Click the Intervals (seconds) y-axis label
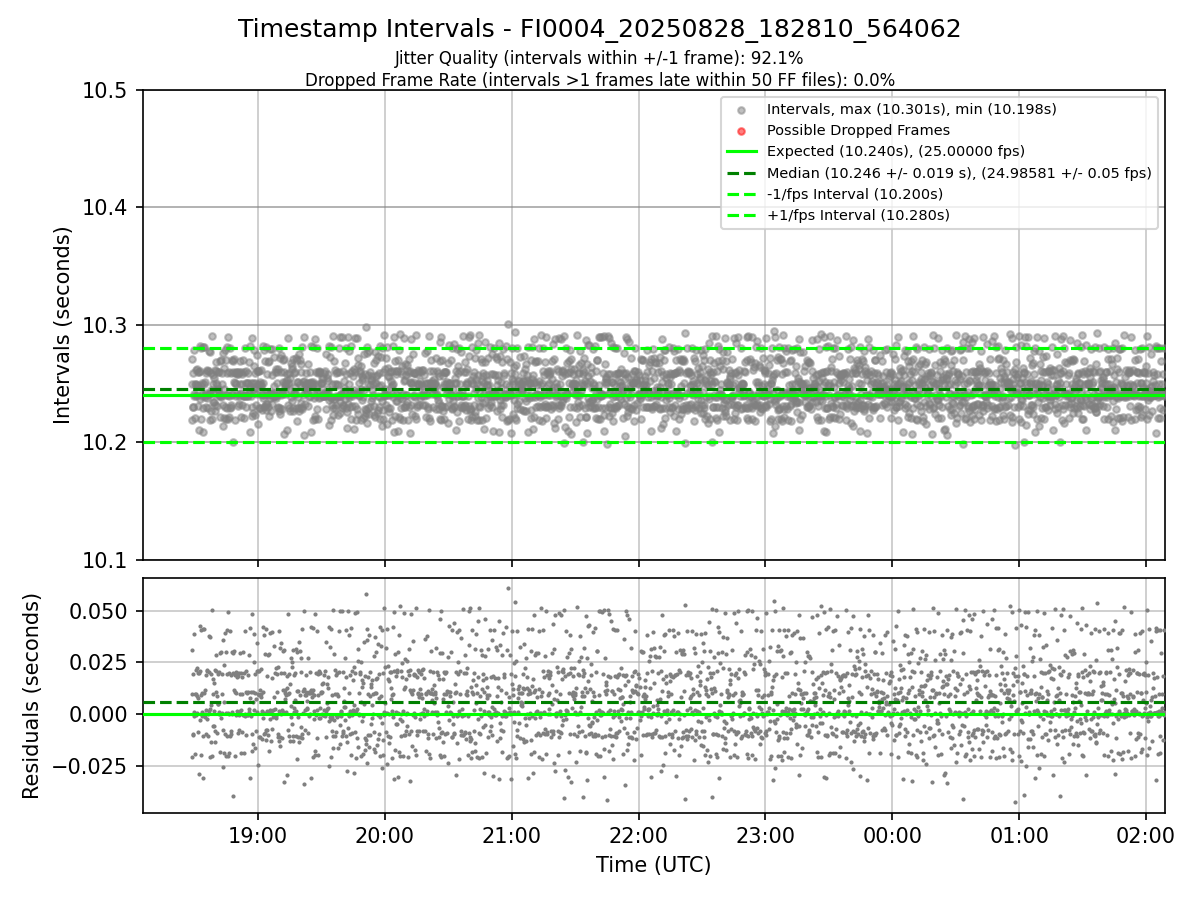Screen dimensions: 1200x900 (x=63, y=325)
